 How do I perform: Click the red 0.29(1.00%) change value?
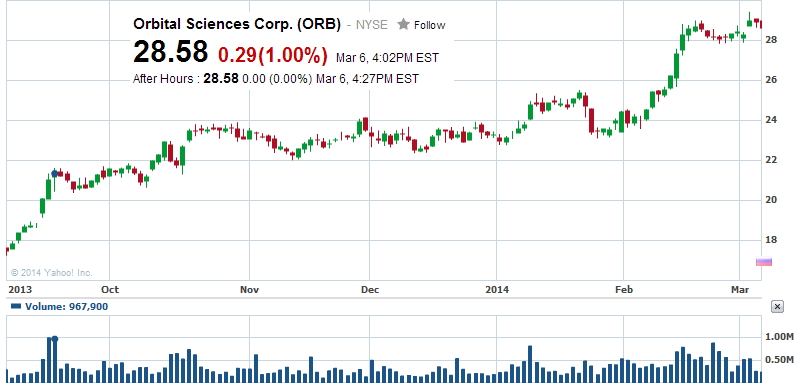(x=273, y=55)
